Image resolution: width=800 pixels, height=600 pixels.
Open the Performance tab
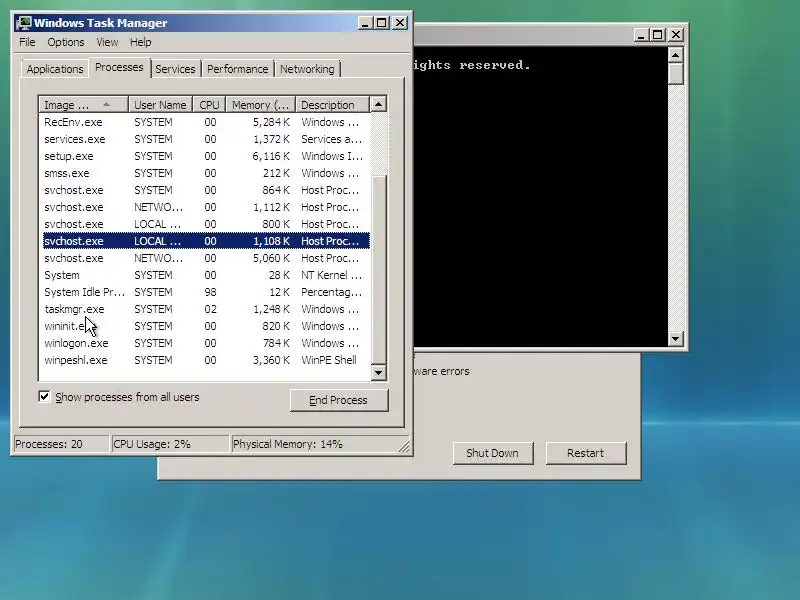(237, 69)
